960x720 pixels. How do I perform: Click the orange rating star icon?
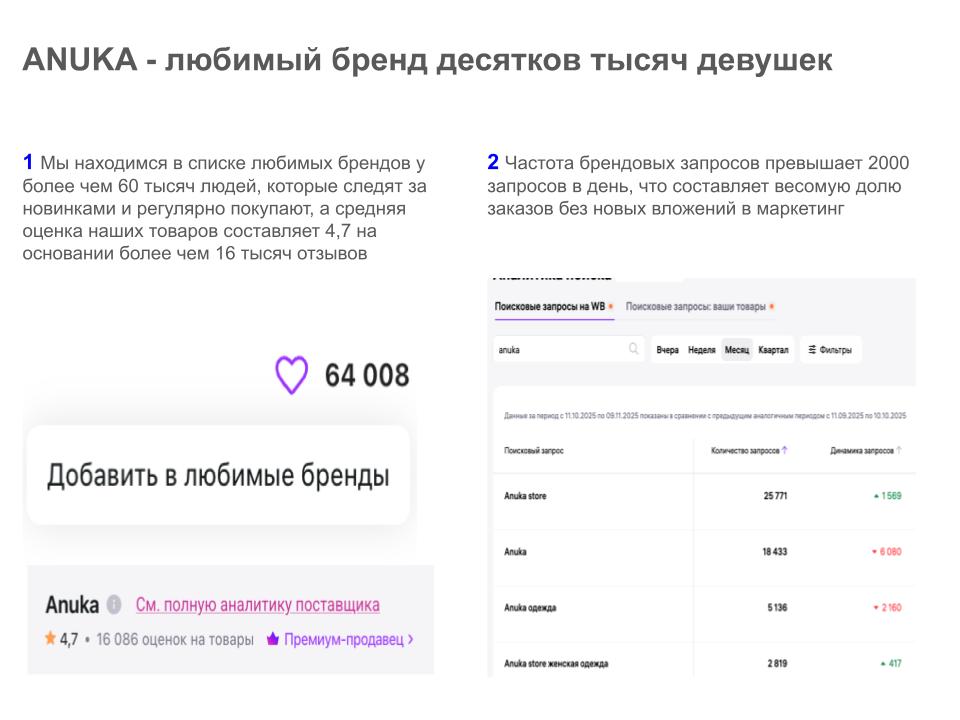[50, 639]
